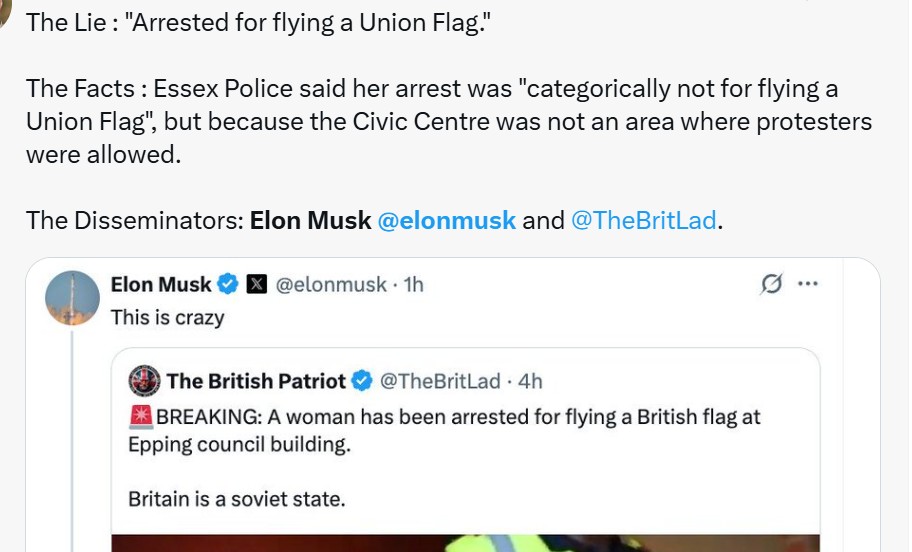Click the X affiliate badge next to Elon Musk
912x552 pixels.
[256, 285]
